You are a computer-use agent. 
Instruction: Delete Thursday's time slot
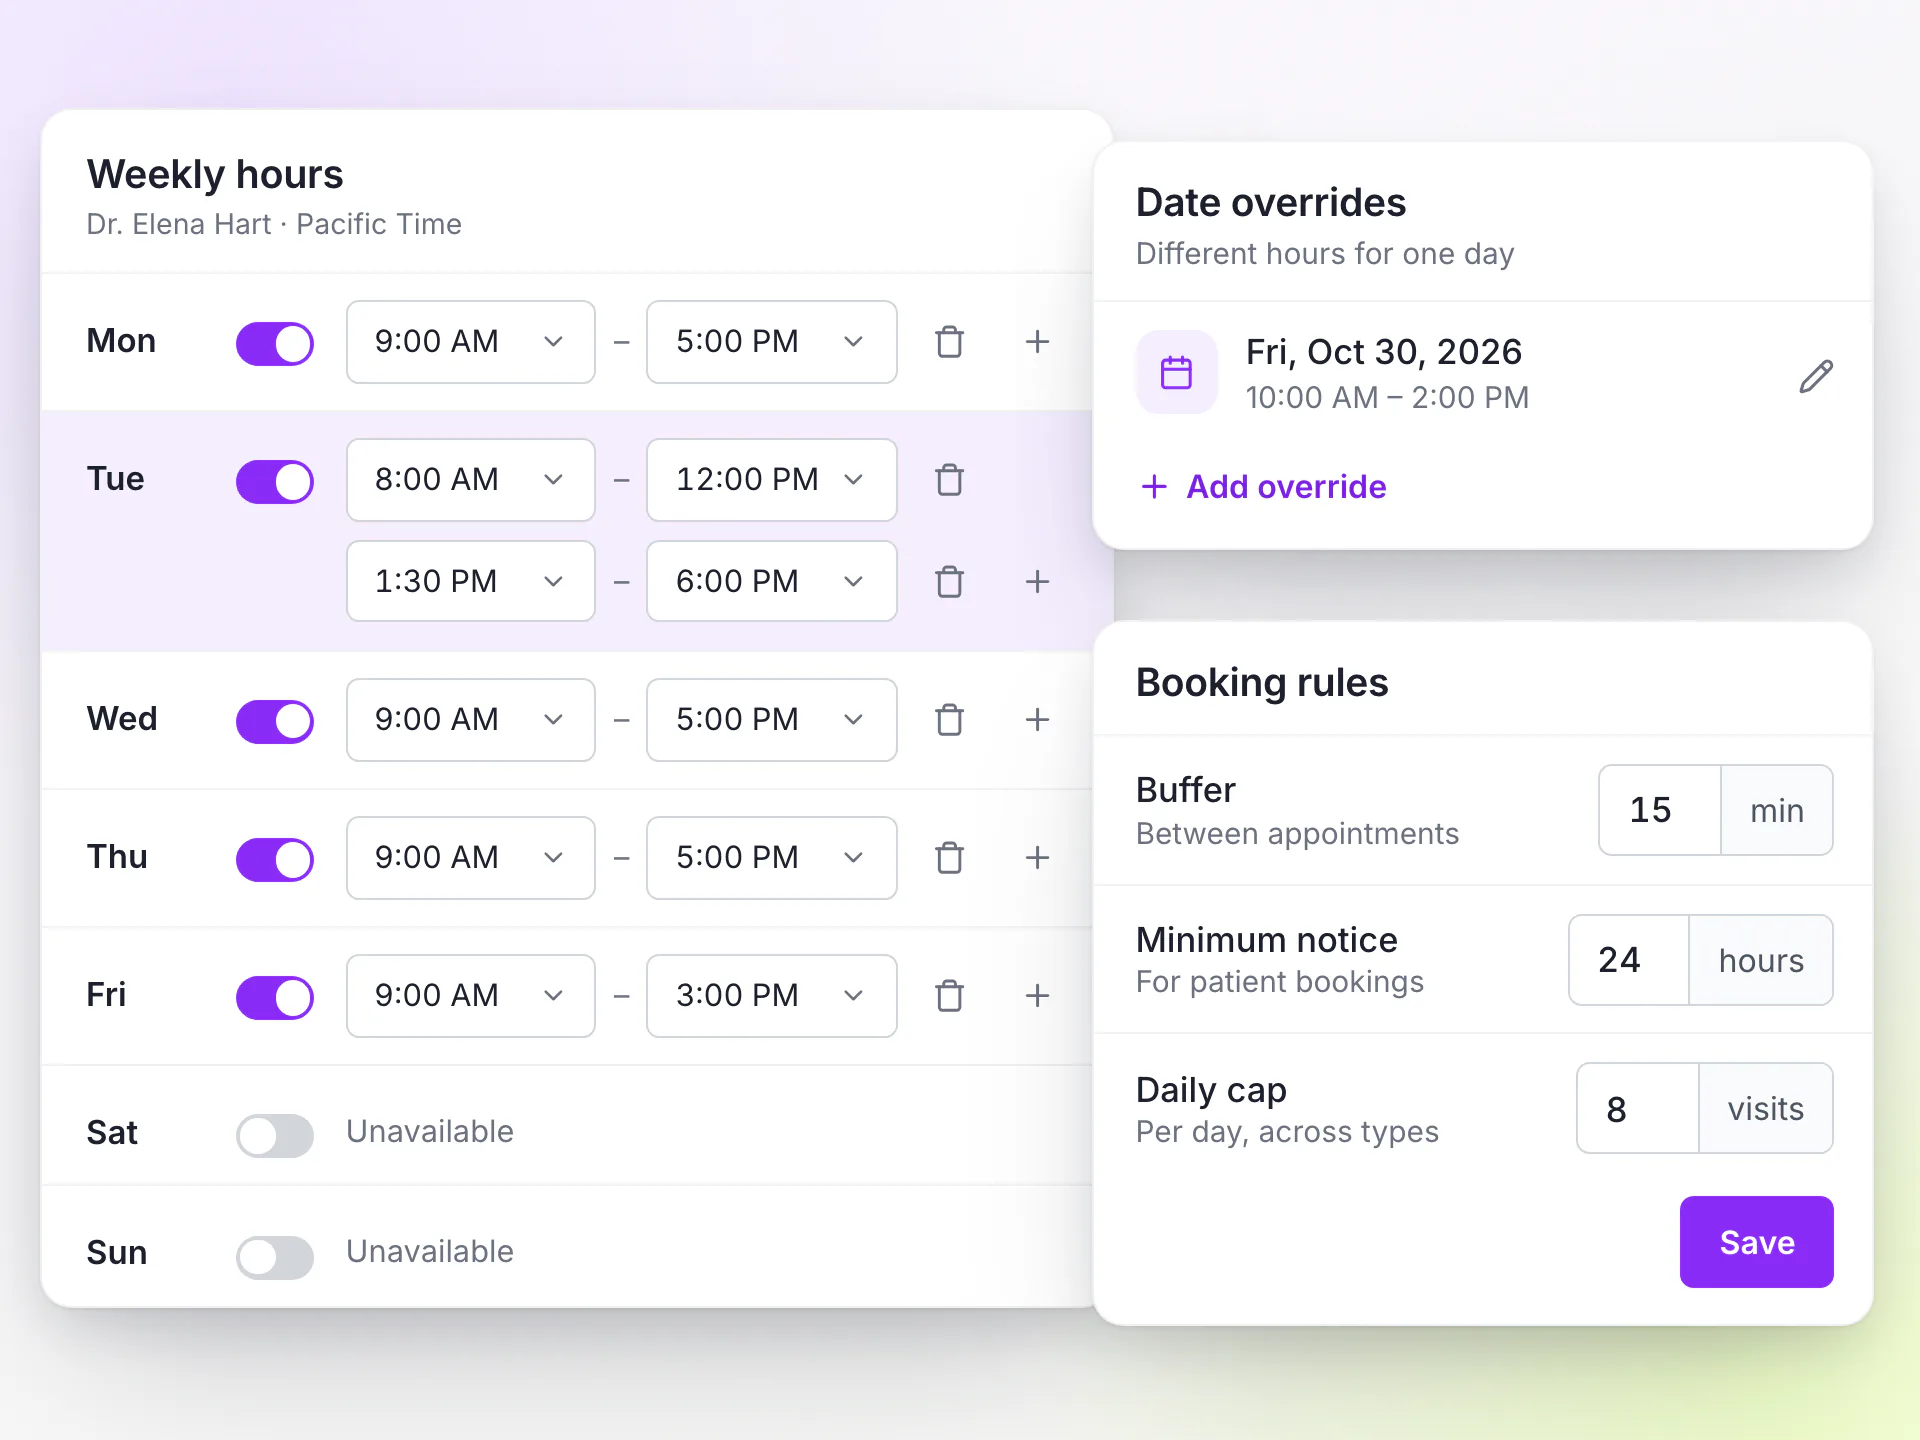(949, 858)
